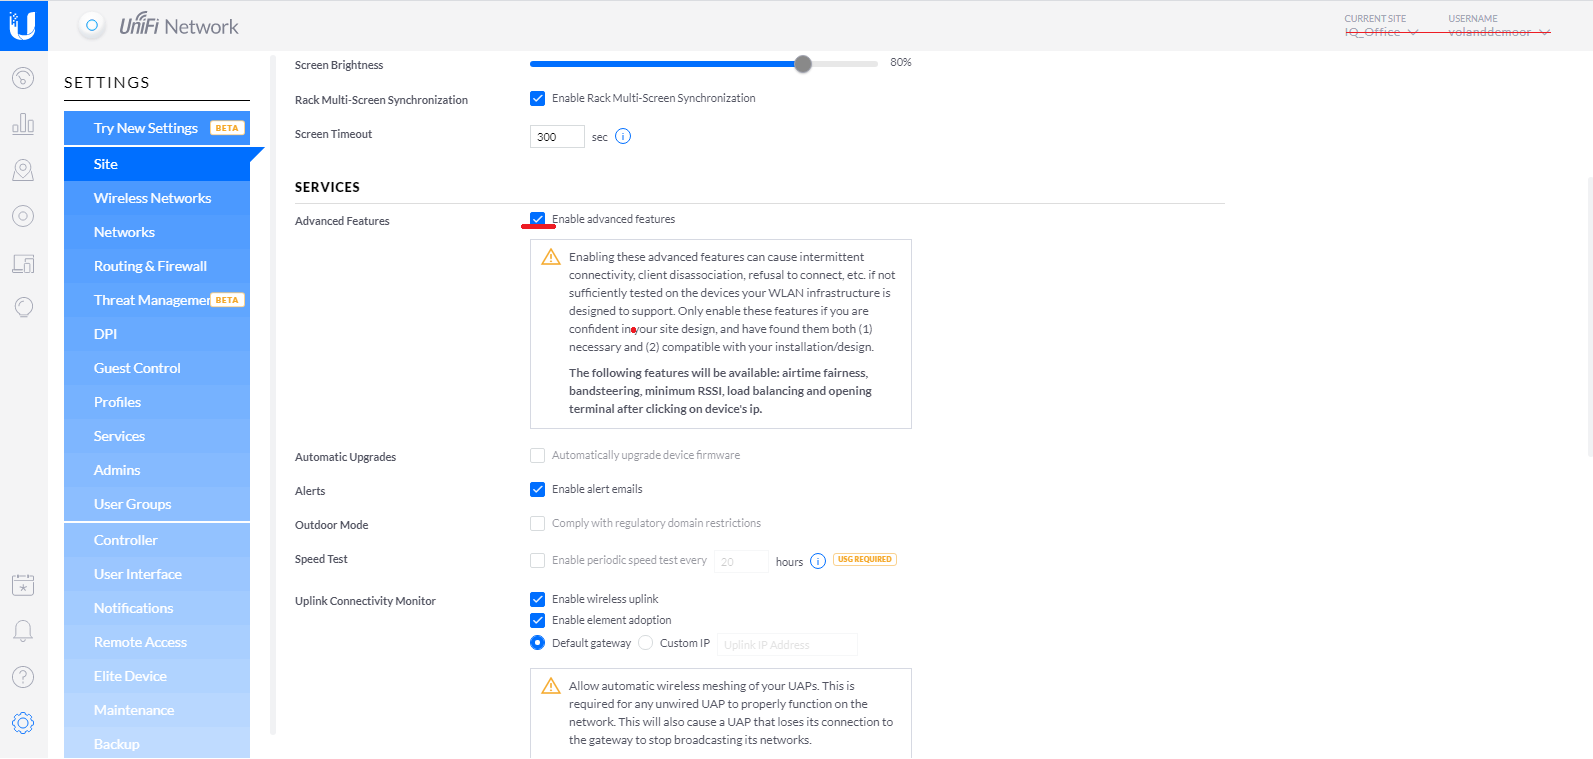The image size is (1593, 759).
Task: Click the Screen Timeout info icon
Action: (623, 136)
